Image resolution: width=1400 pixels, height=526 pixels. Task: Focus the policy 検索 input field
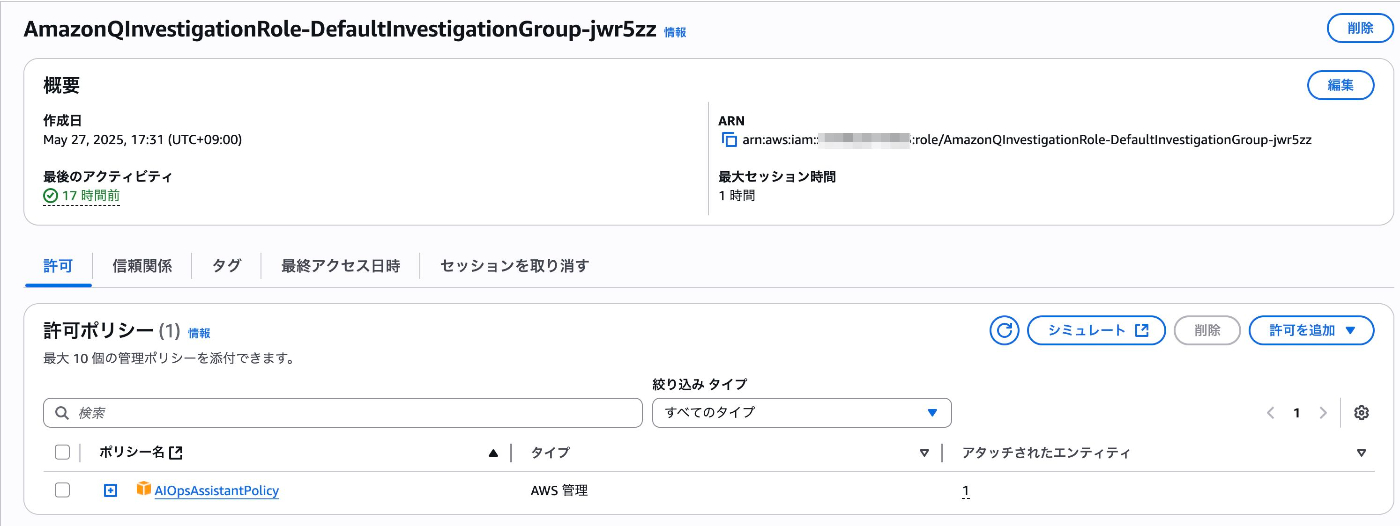tap(343, 413)
